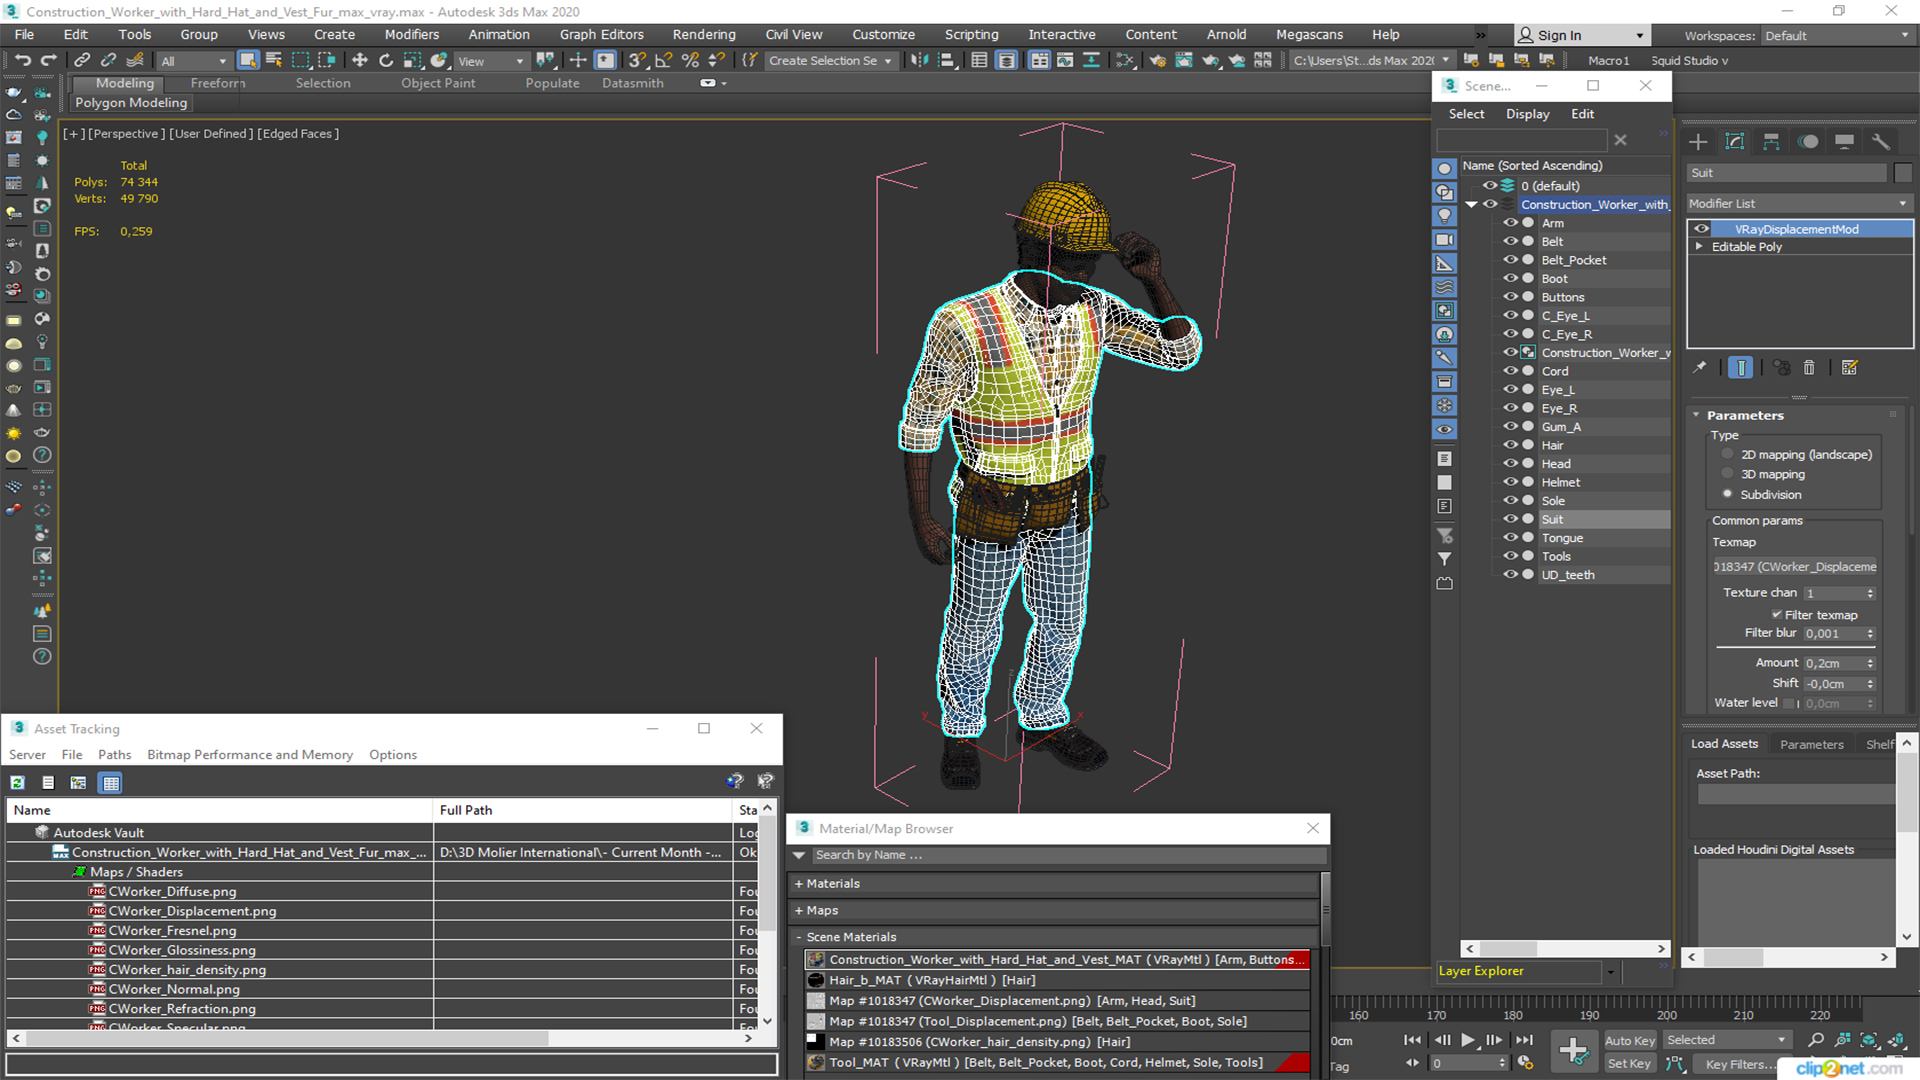Activate the Select and Link tool
Screen dimensions: 1920x1080
pos(82,61)
